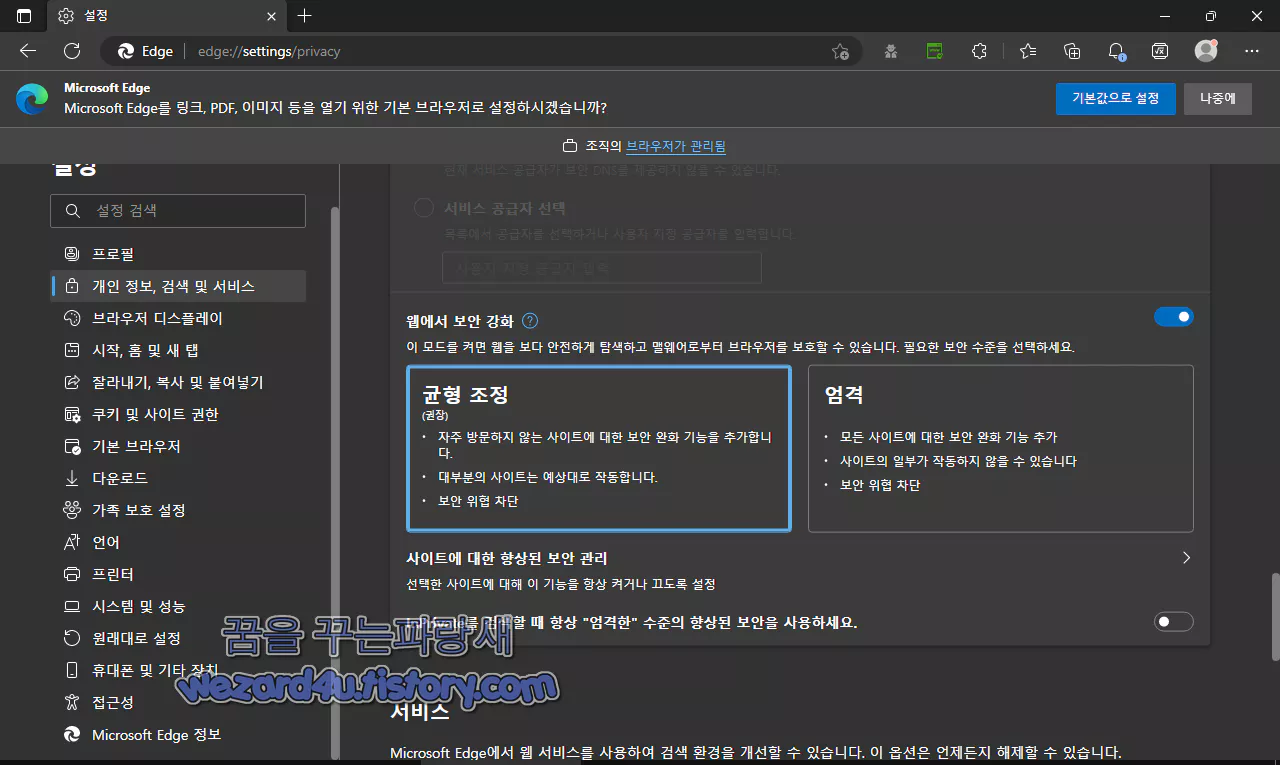Screen dimensions: 1280x765
Task: Open the 언어 settings section
Action: [178, 542]
